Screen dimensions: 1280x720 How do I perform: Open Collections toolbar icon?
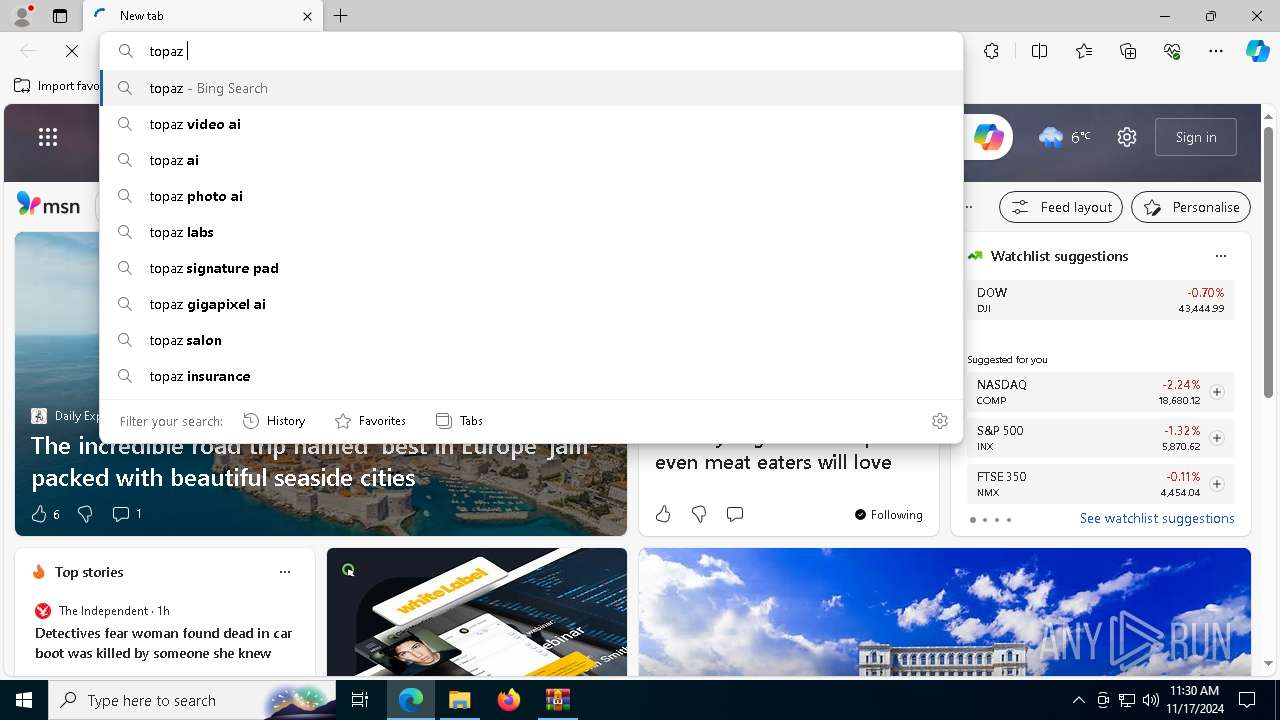[1128, 51]
